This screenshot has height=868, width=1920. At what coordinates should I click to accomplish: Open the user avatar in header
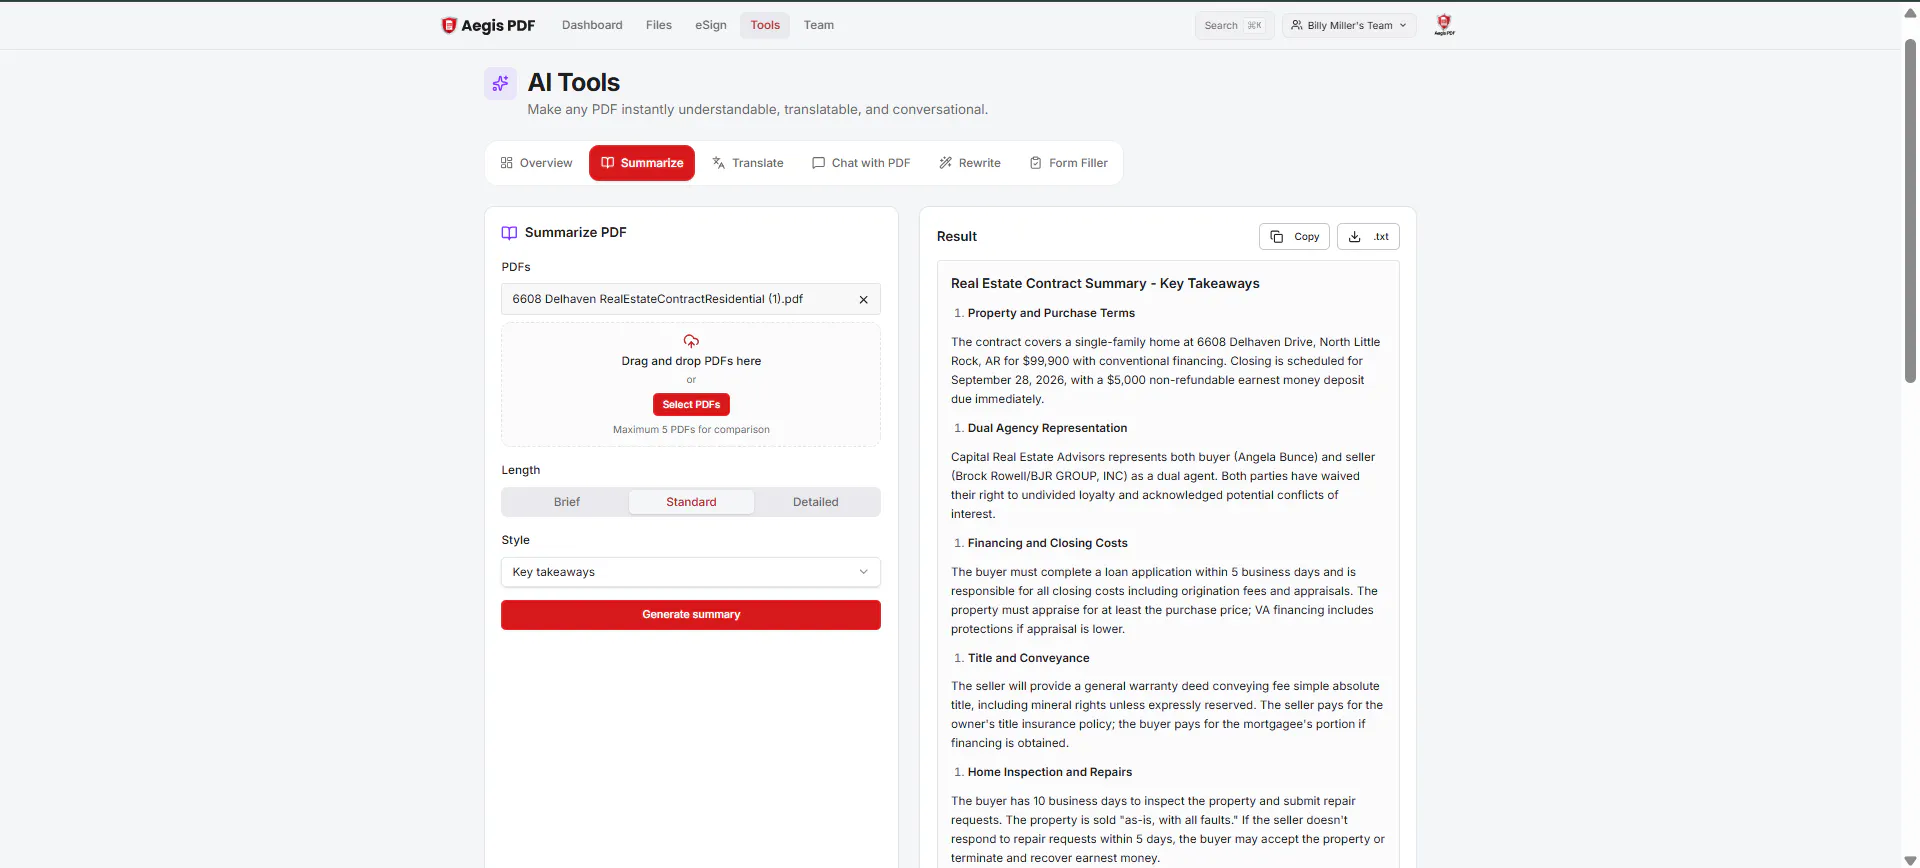pyautogui.click(x=1444, y=25)
